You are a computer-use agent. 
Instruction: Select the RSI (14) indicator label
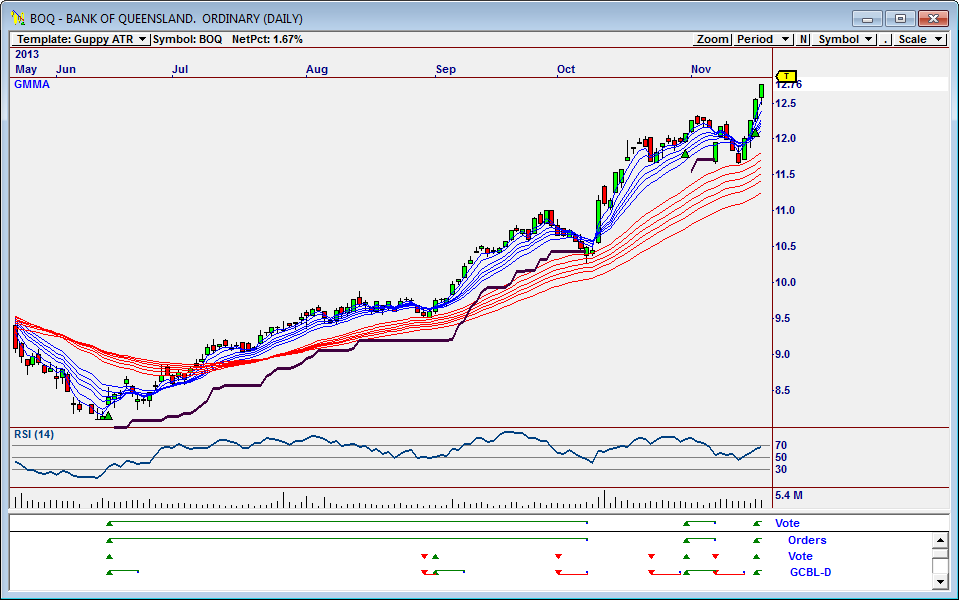34,434
